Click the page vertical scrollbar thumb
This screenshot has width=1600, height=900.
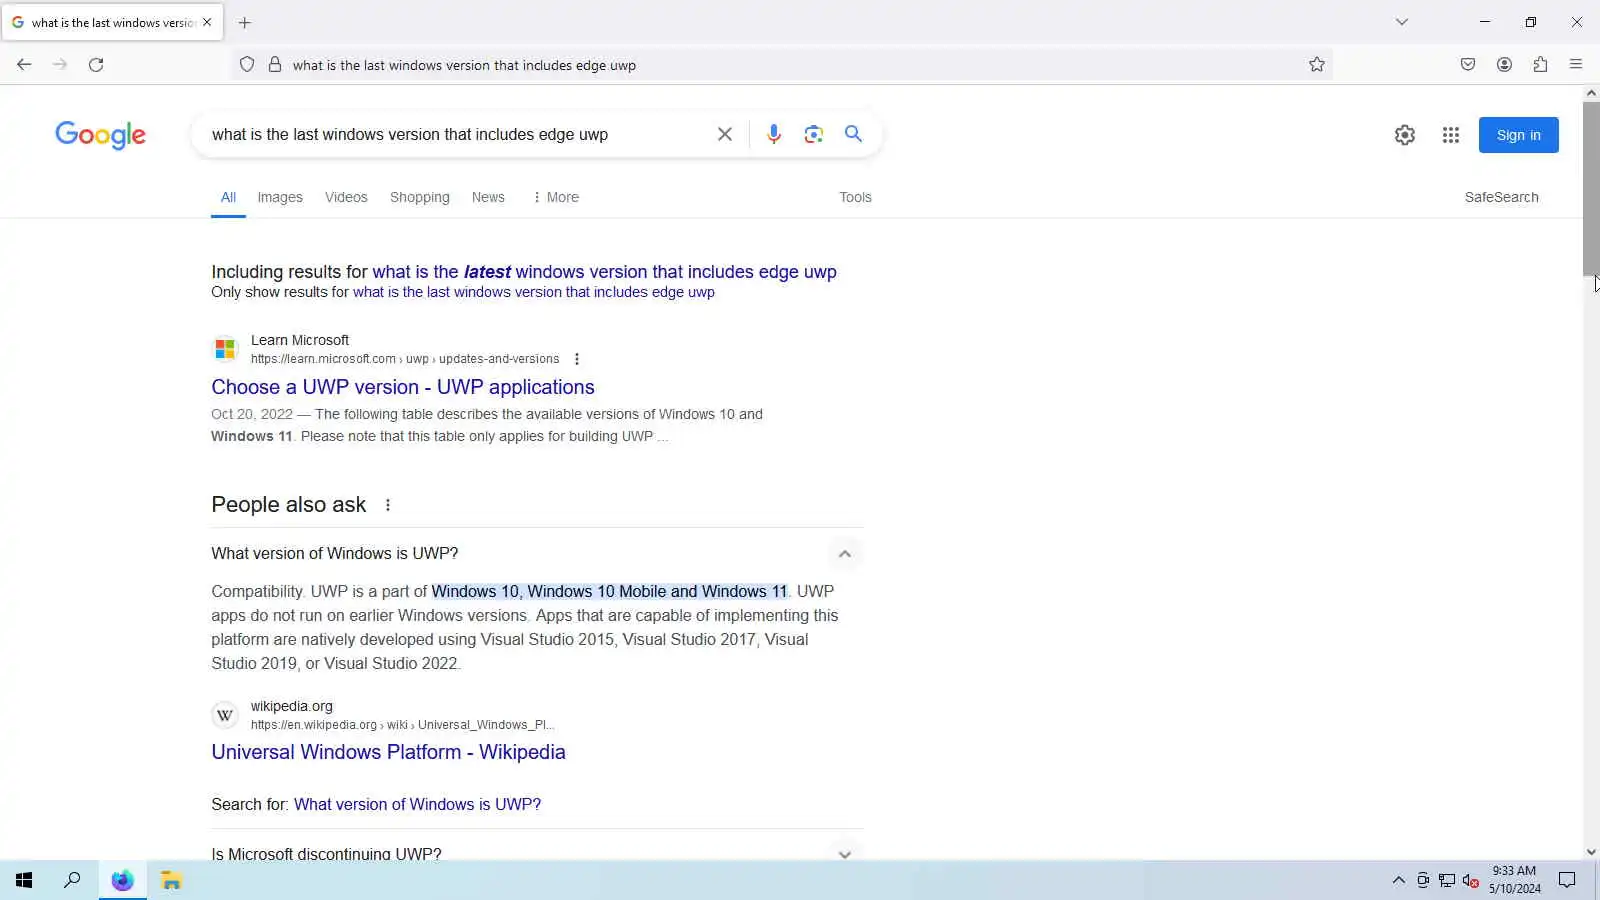click(x=1591, y=188)
